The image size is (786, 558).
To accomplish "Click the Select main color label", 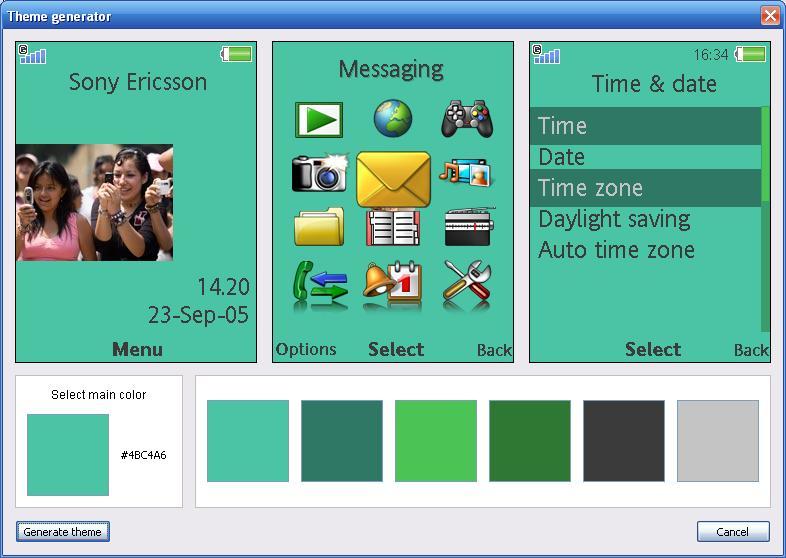I will (x=99, y=395).
